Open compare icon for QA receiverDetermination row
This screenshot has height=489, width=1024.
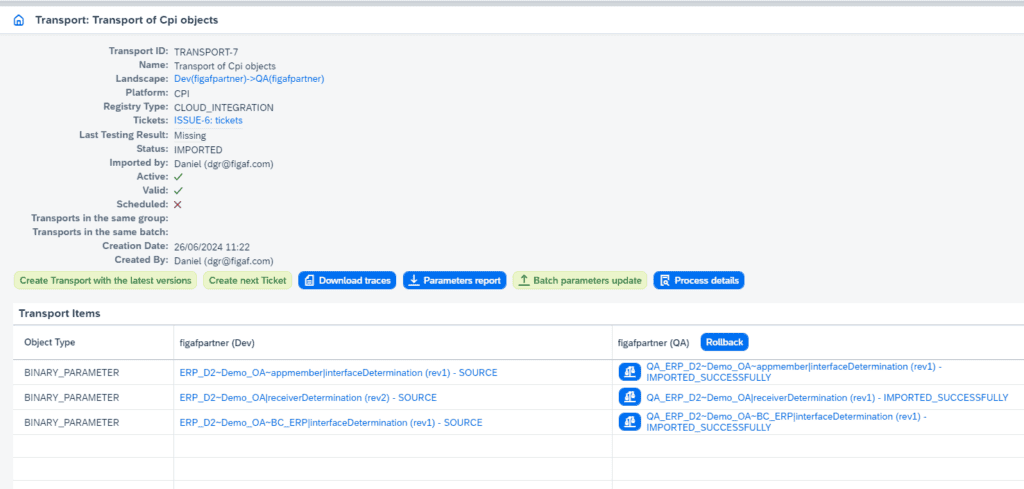click(630, 397)
